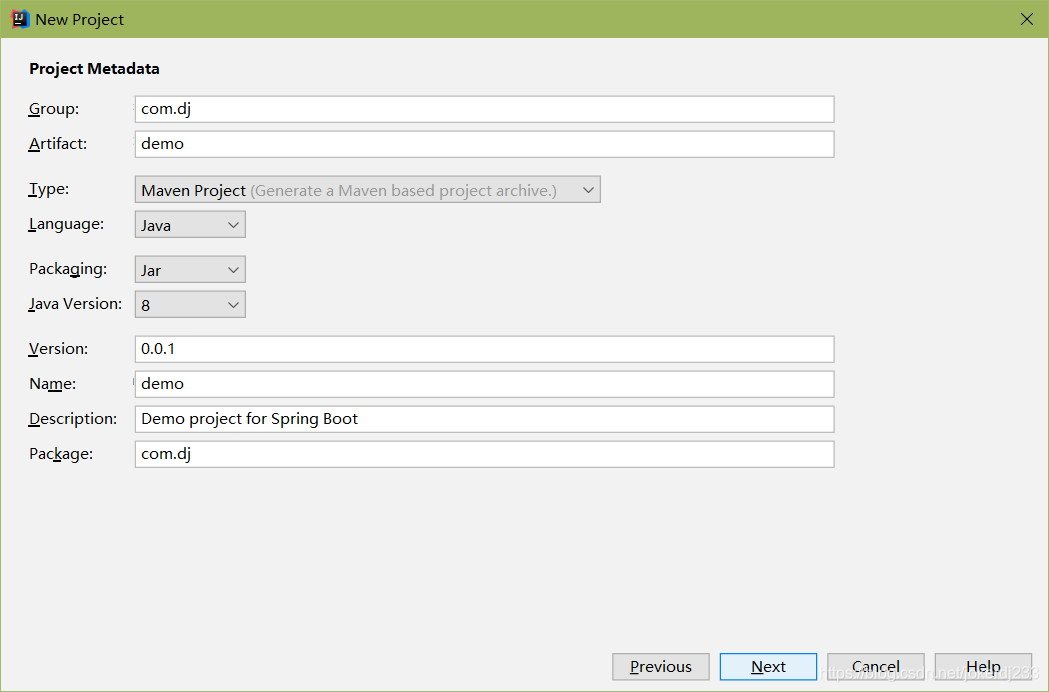Click the Type label
Screen dimensions: 1049x692
[48, 189]
